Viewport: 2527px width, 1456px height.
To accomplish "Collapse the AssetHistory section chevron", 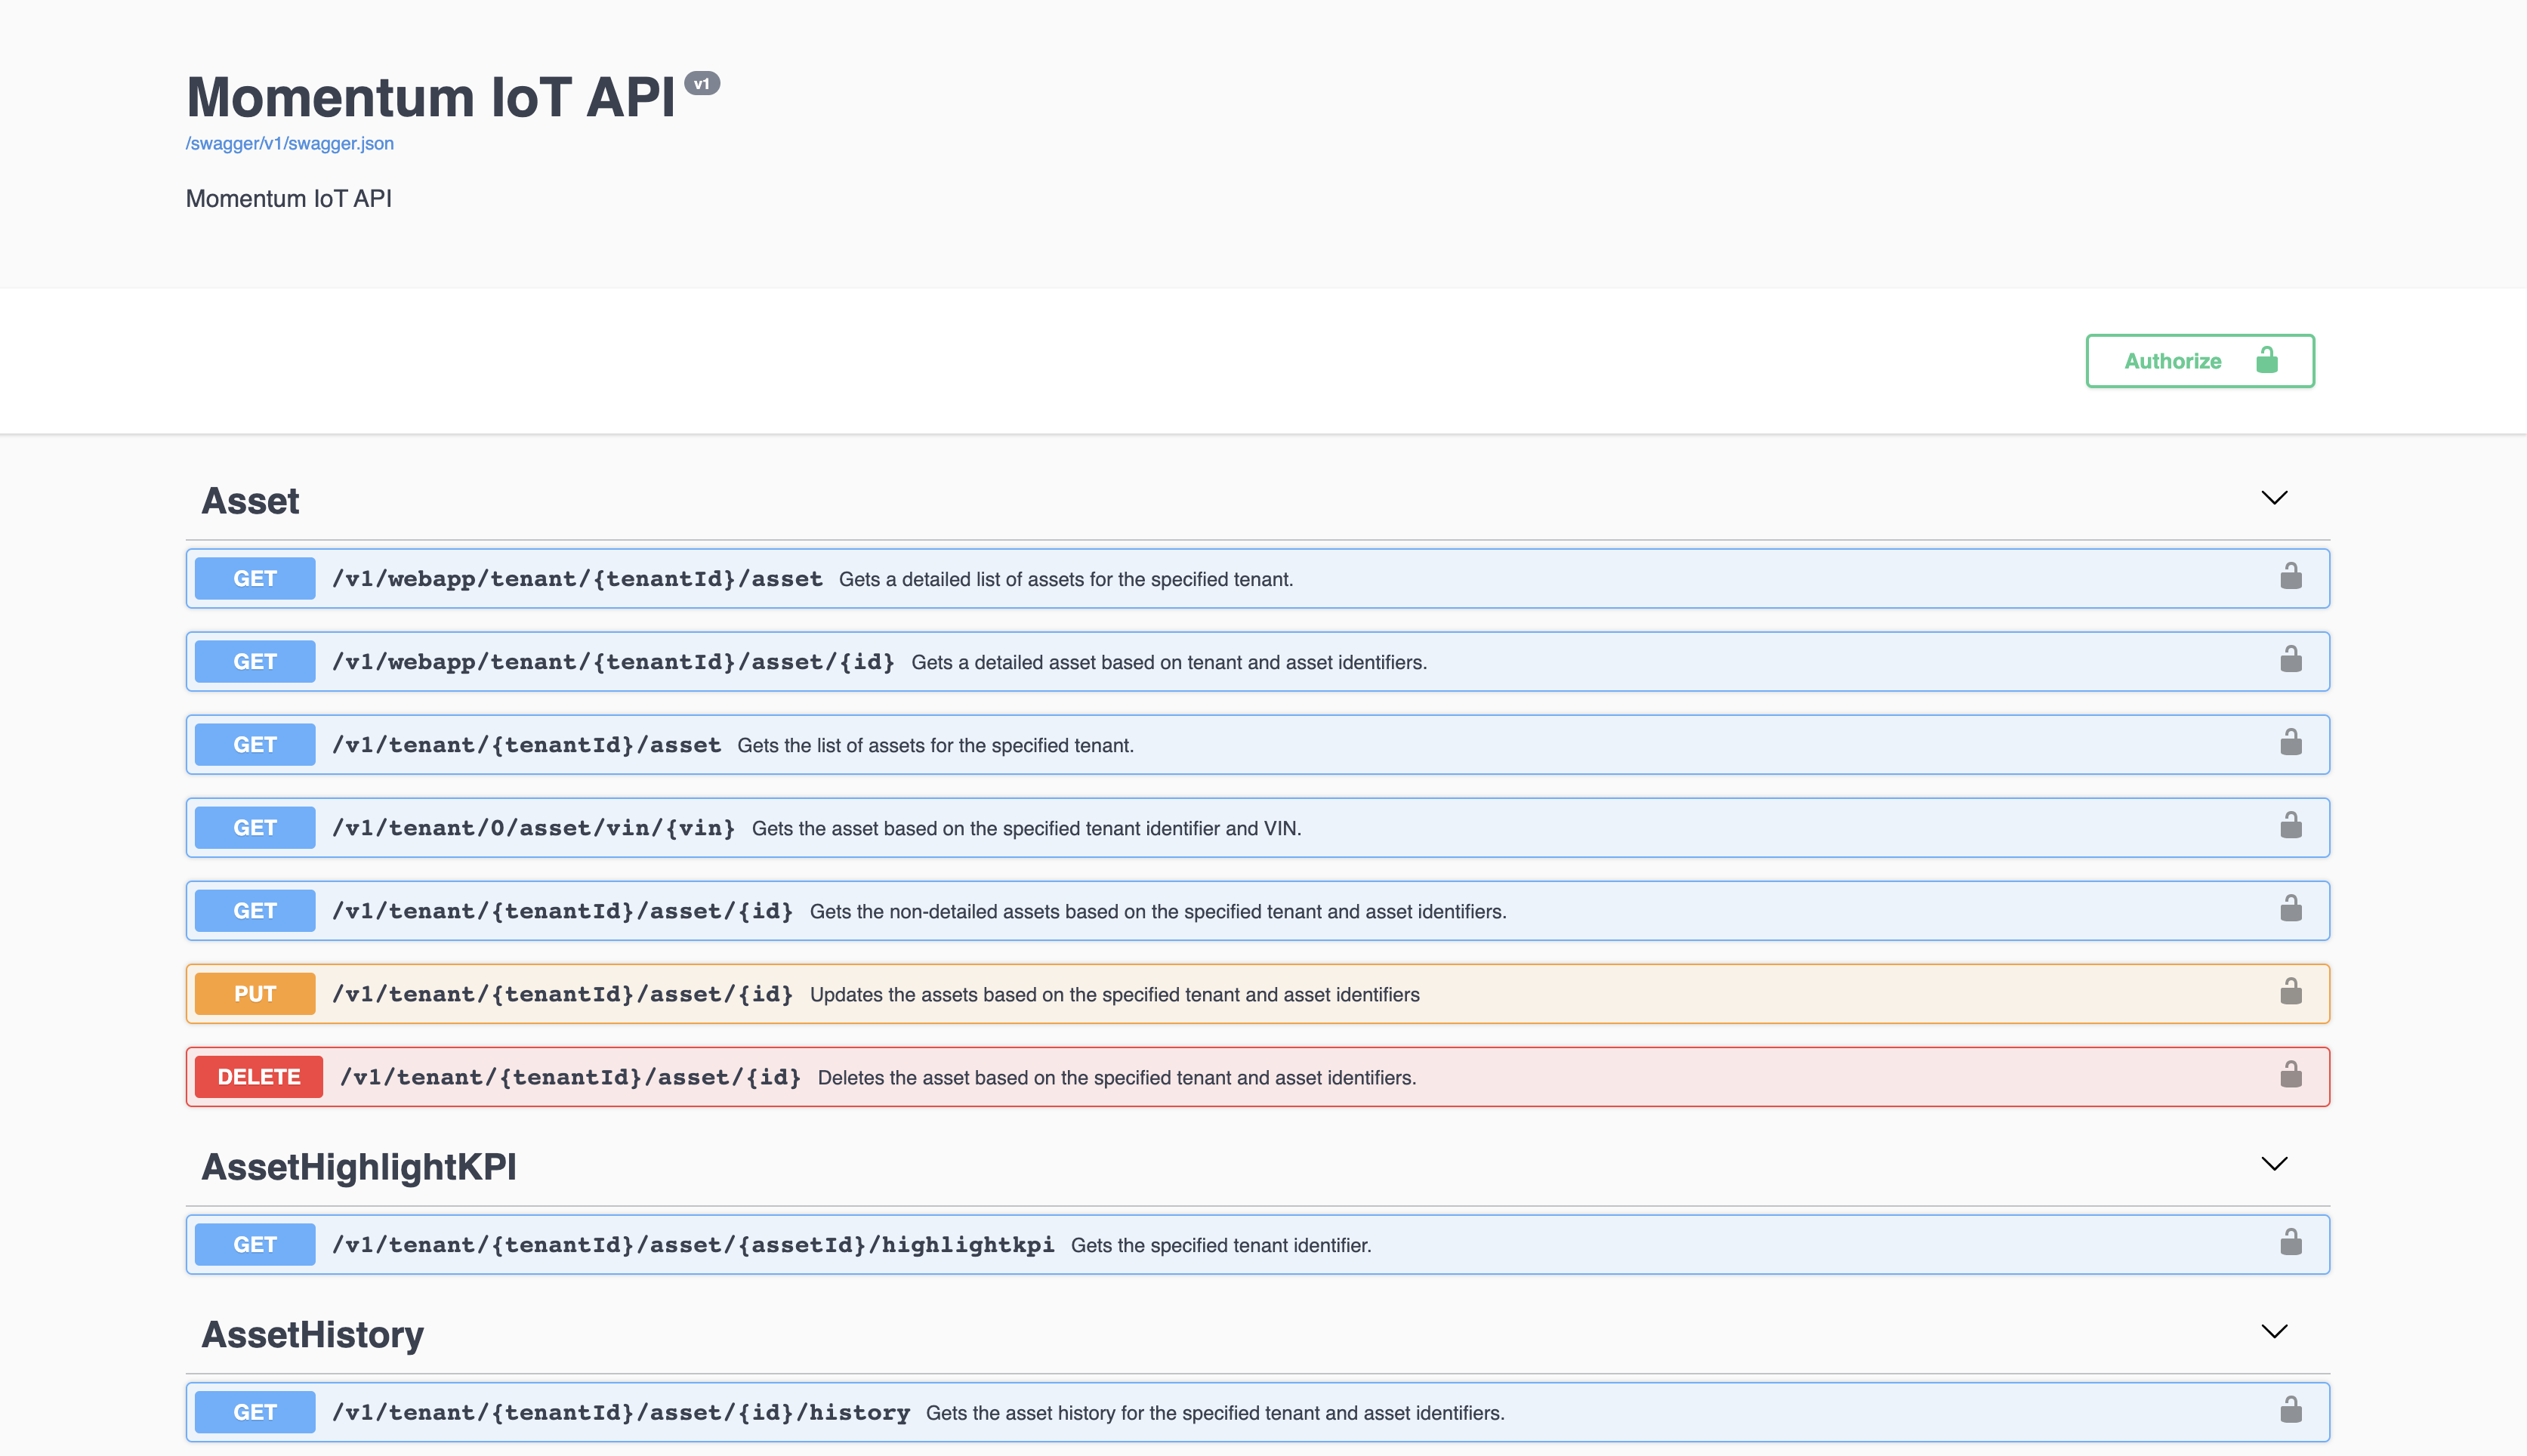I will pos(2275,1331).
